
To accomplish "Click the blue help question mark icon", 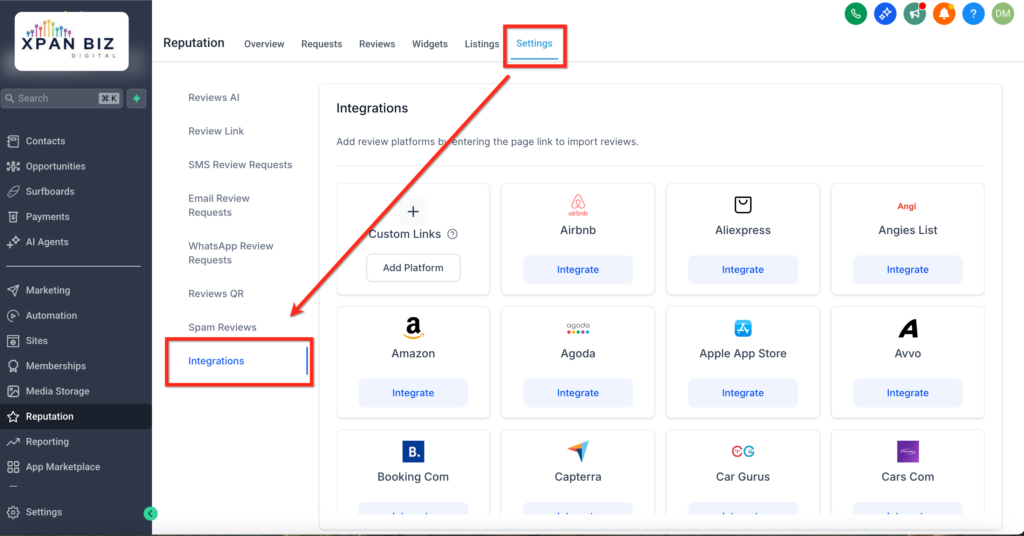I will point(973,14).
